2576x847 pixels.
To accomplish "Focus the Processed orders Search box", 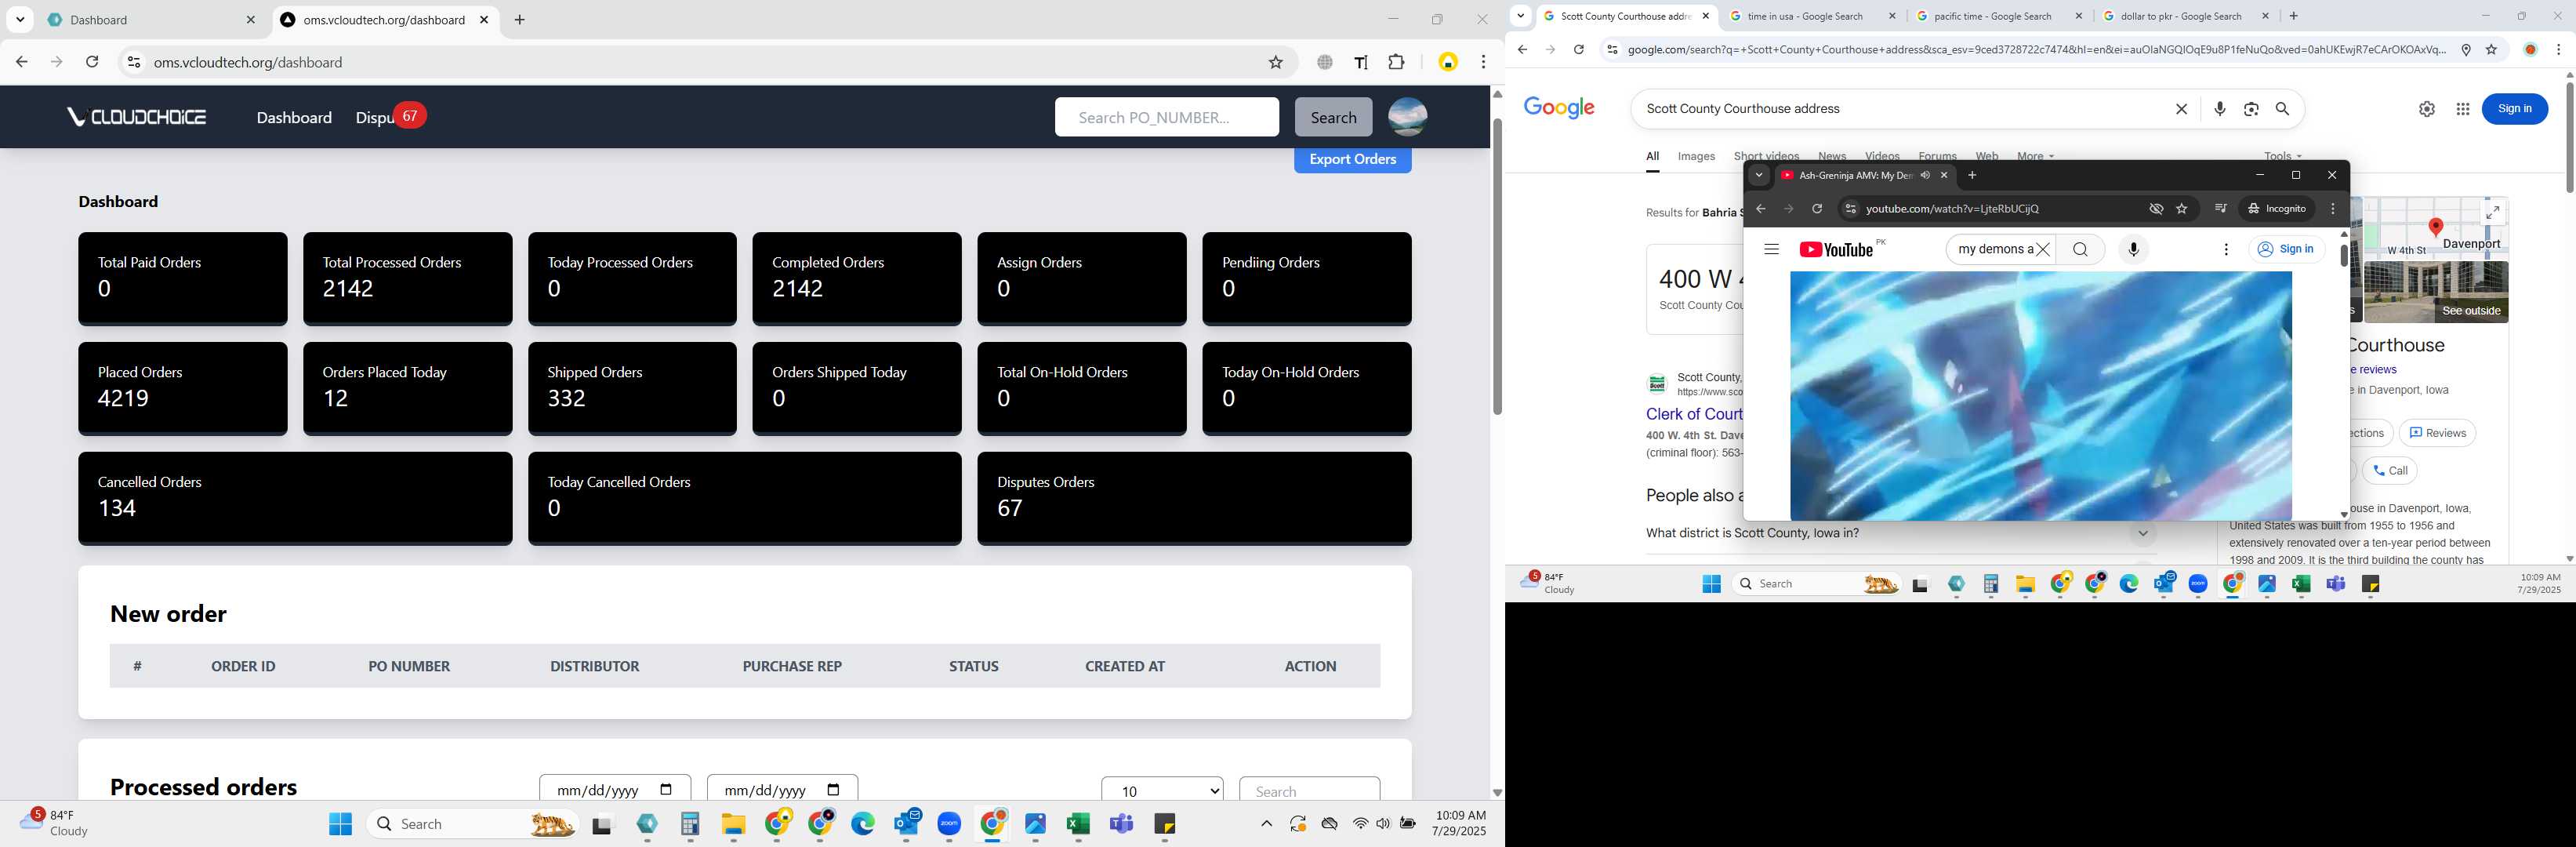I will 1309,790.
